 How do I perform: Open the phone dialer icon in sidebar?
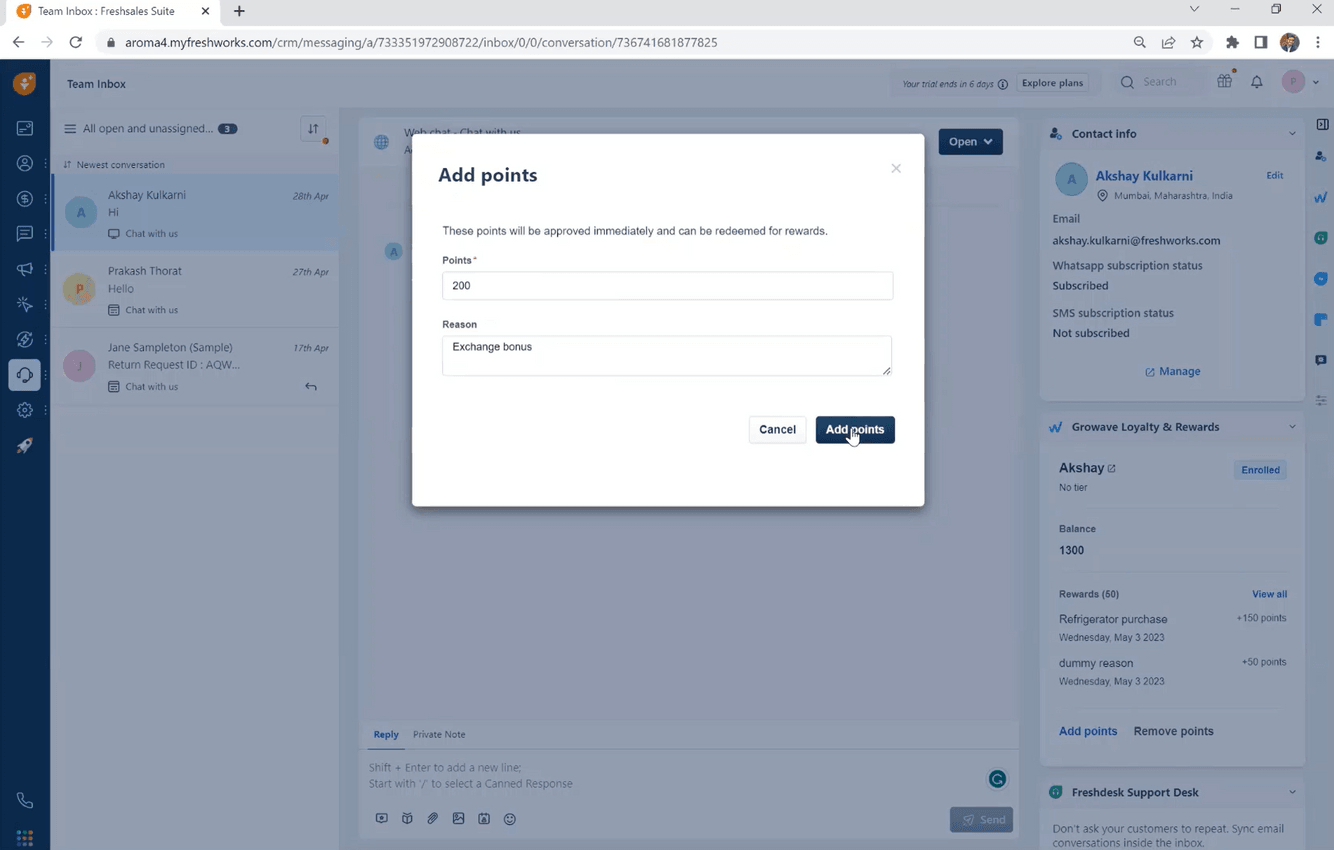(x=25, y=801)
